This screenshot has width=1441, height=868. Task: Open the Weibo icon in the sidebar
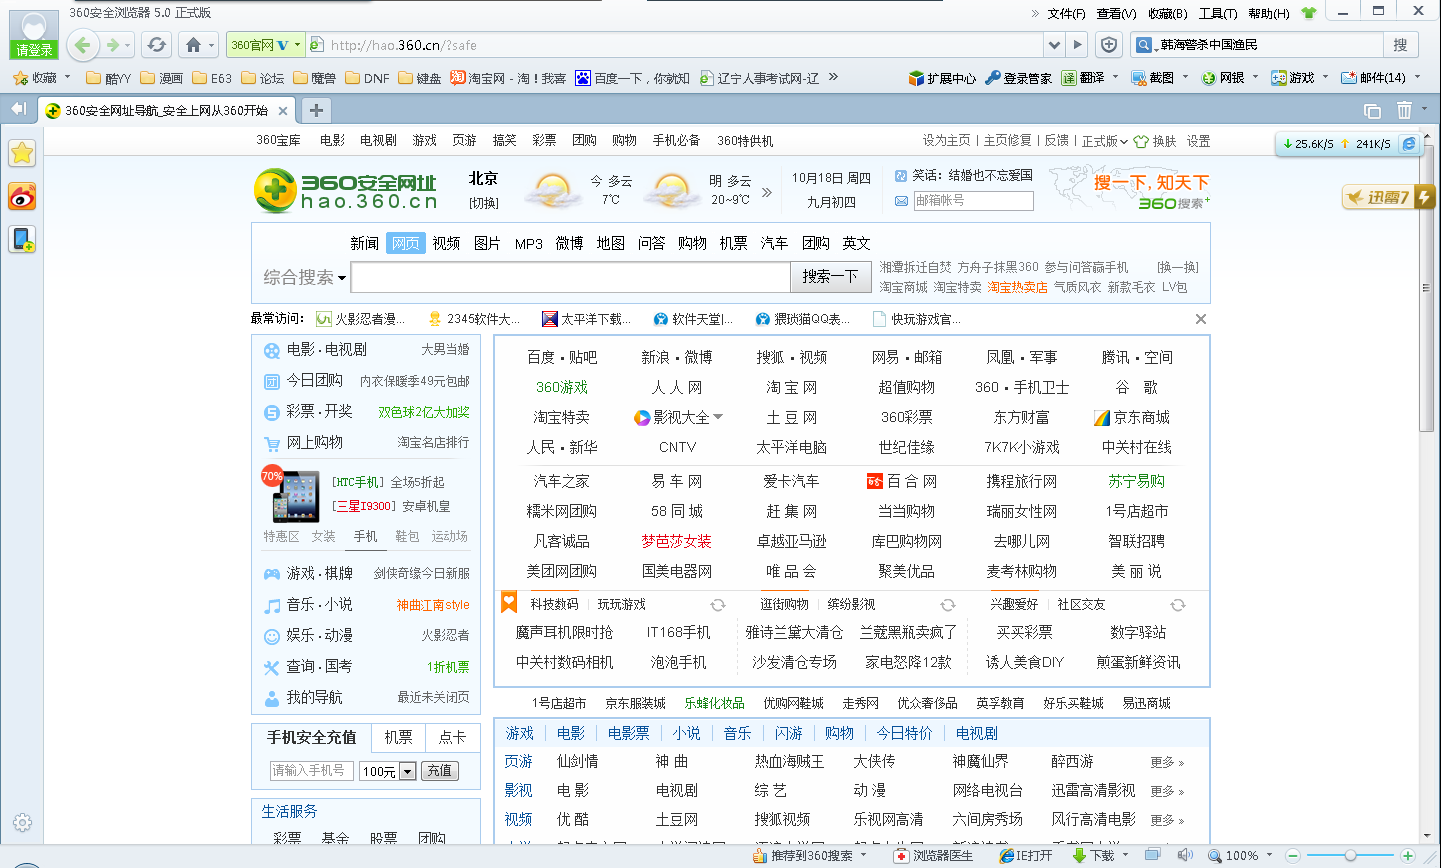click(22, 197)
